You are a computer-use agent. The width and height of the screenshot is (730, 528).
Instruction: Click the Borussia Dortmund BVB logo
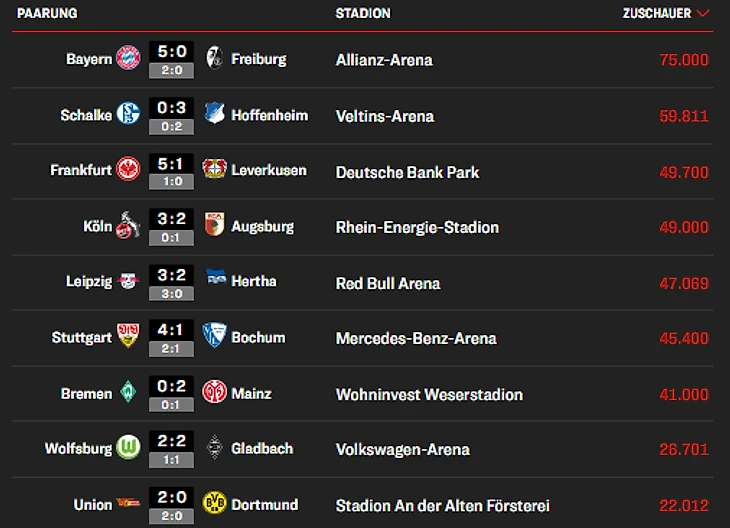pos(215,503)
